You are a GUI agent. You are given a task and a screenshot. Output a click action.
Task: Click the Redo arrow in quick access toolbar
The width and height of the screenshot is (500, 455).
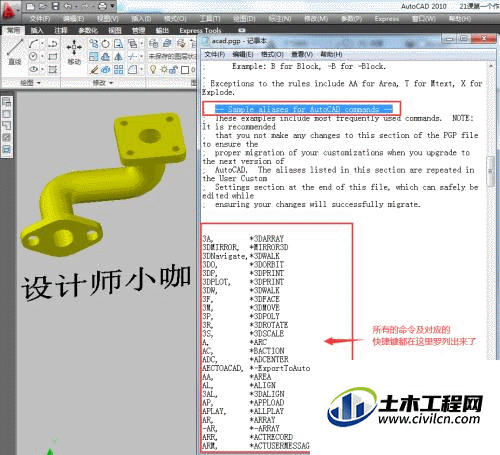[85, 6]
